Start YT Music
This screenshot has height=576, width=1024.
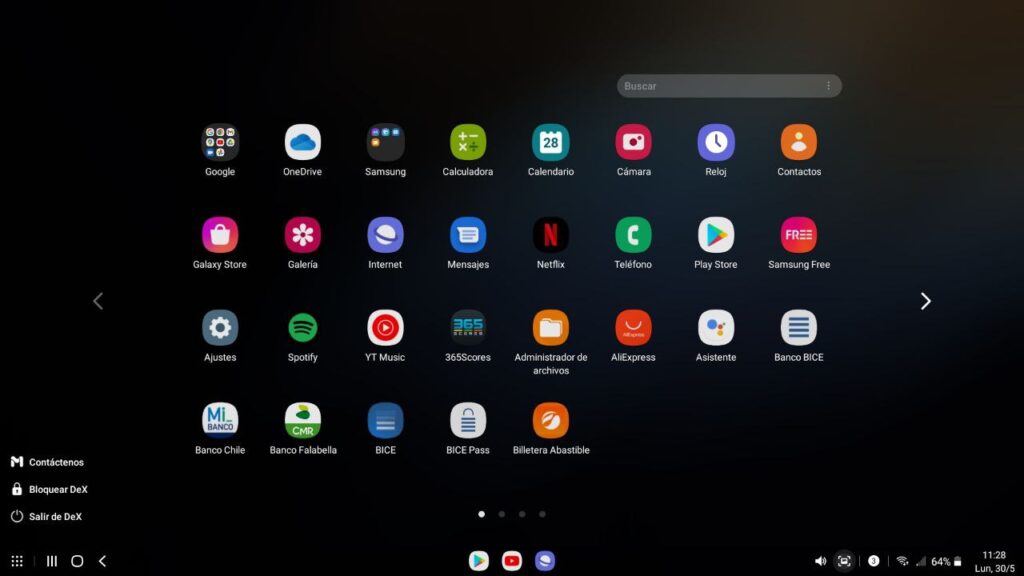tap(384, 329)
